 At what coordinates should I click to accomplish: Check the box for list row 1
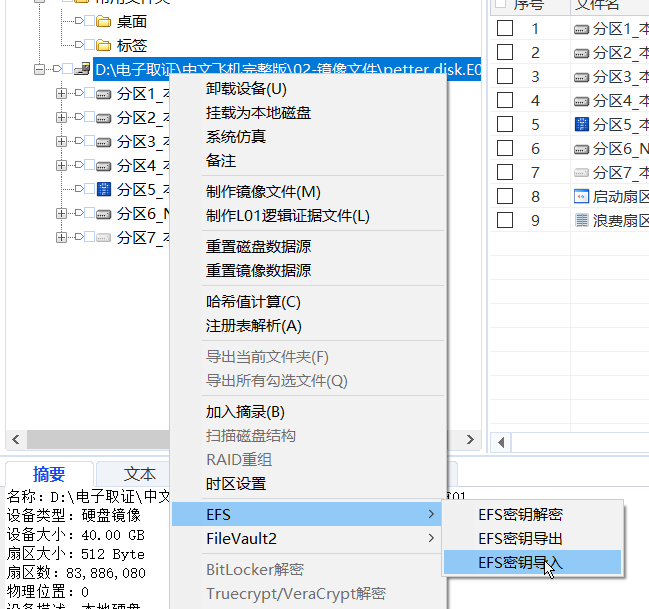[505, 29]
